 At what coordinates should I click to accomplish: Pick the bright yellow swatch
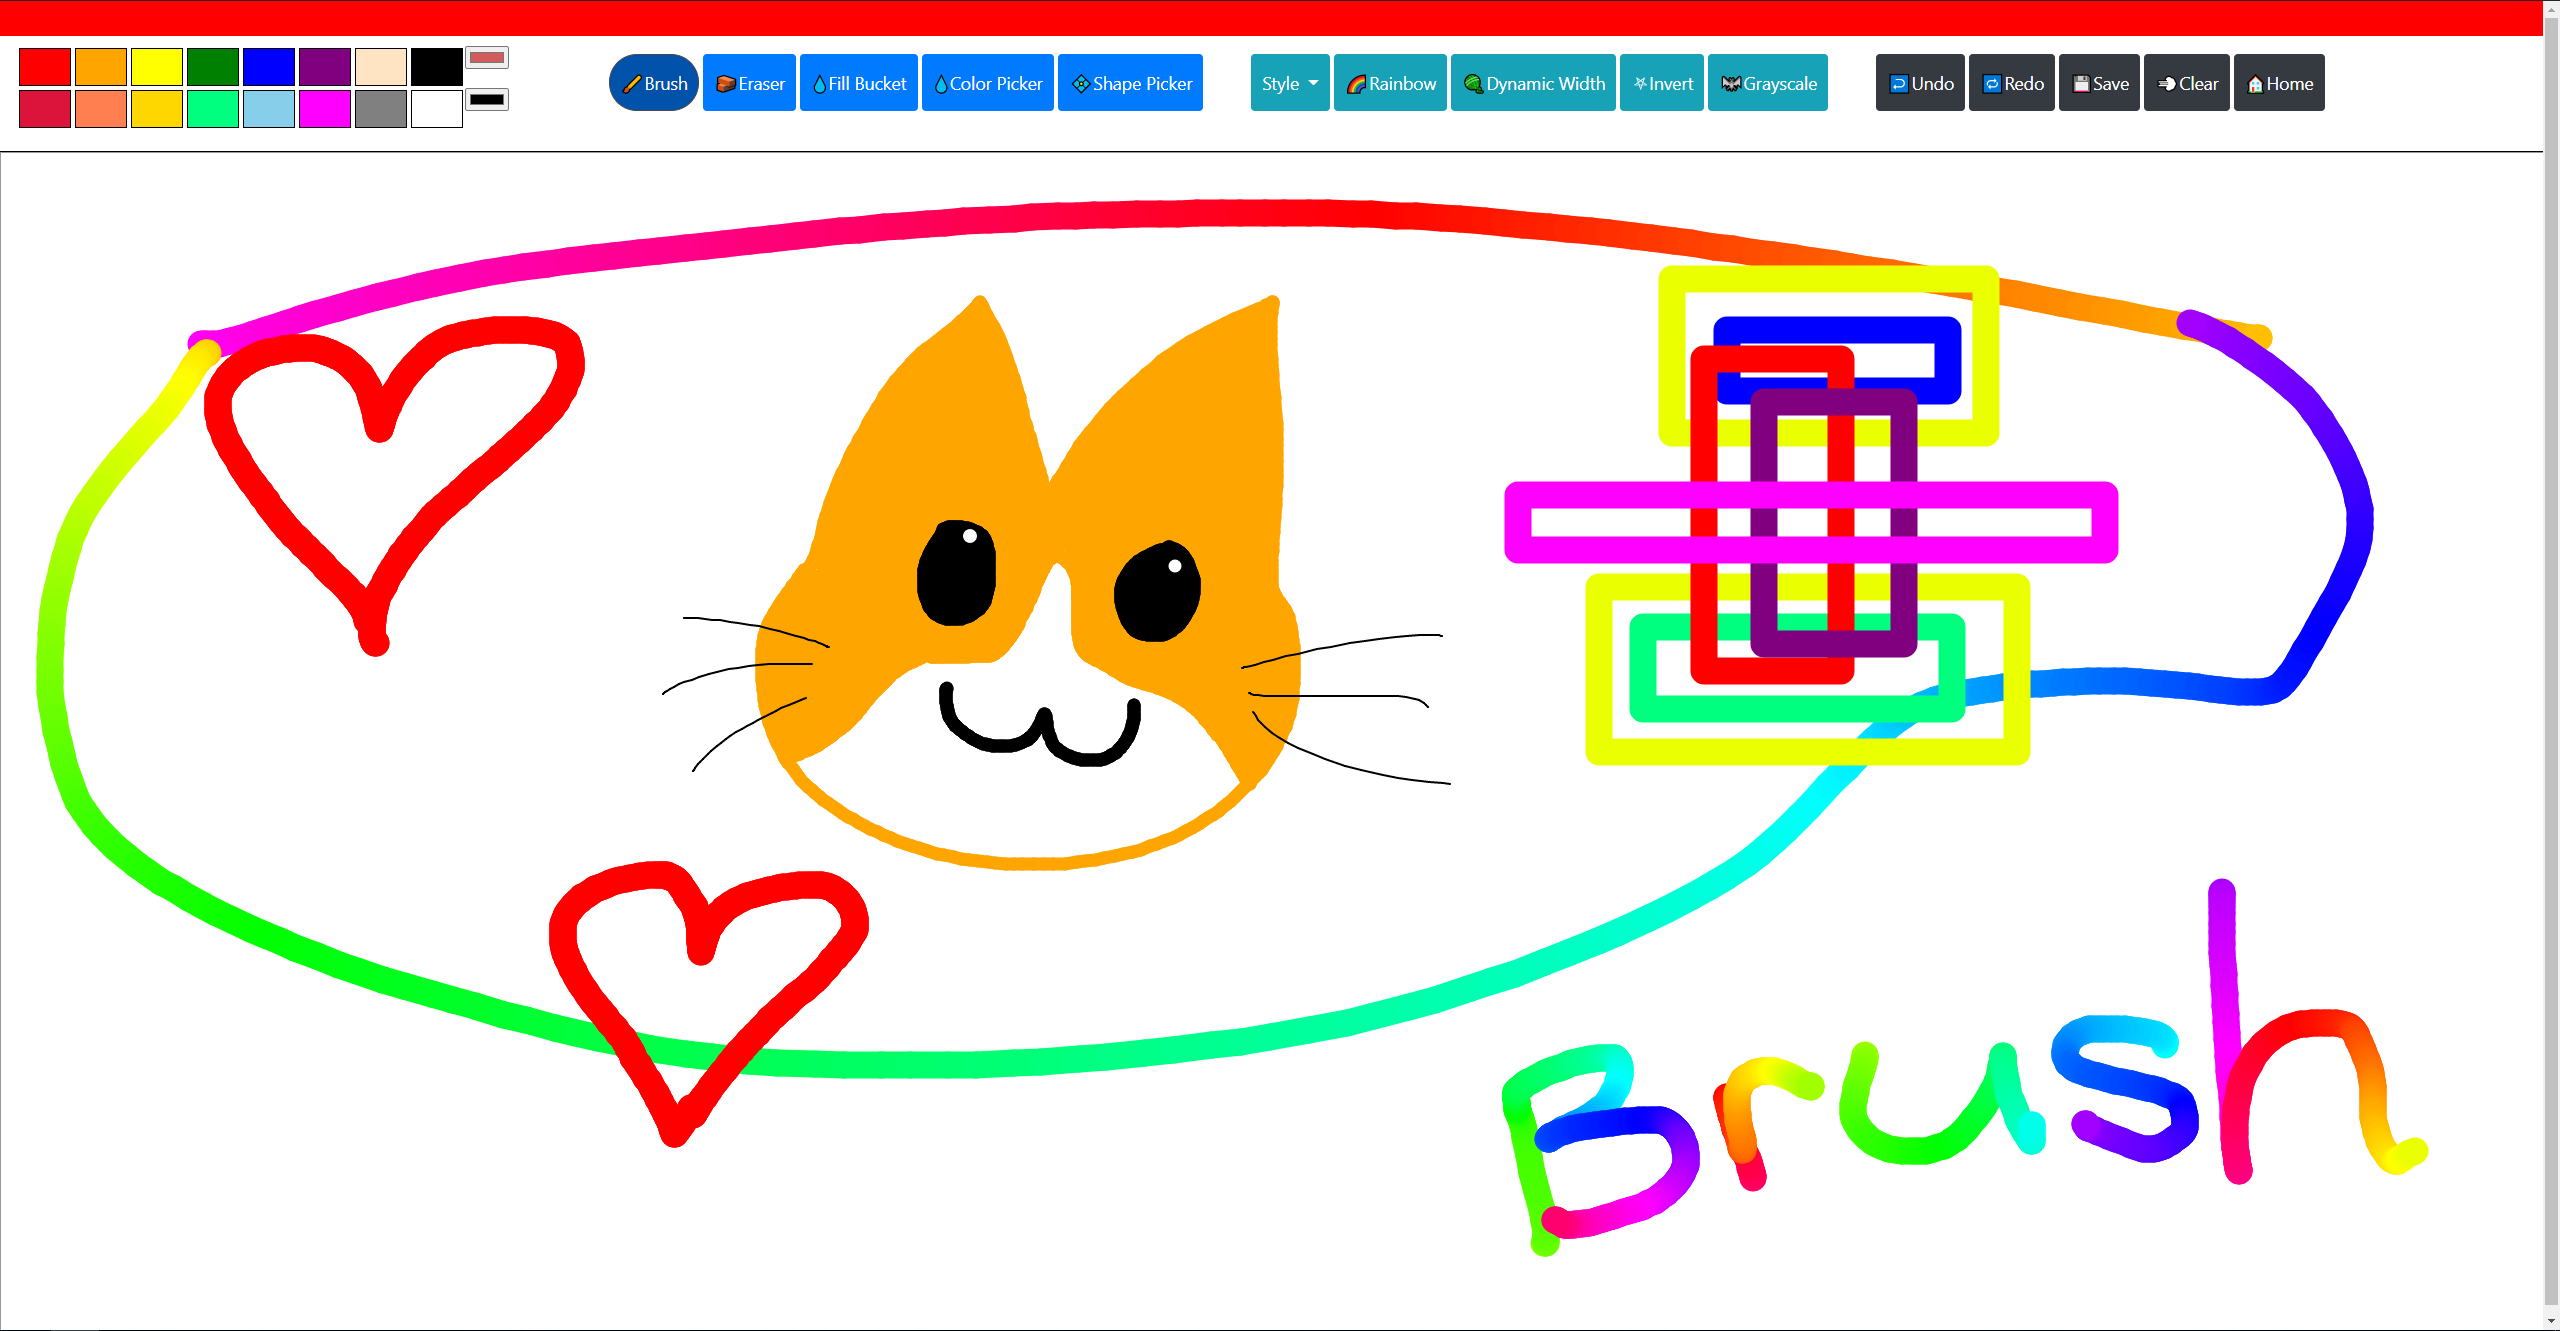coord(157,67)
